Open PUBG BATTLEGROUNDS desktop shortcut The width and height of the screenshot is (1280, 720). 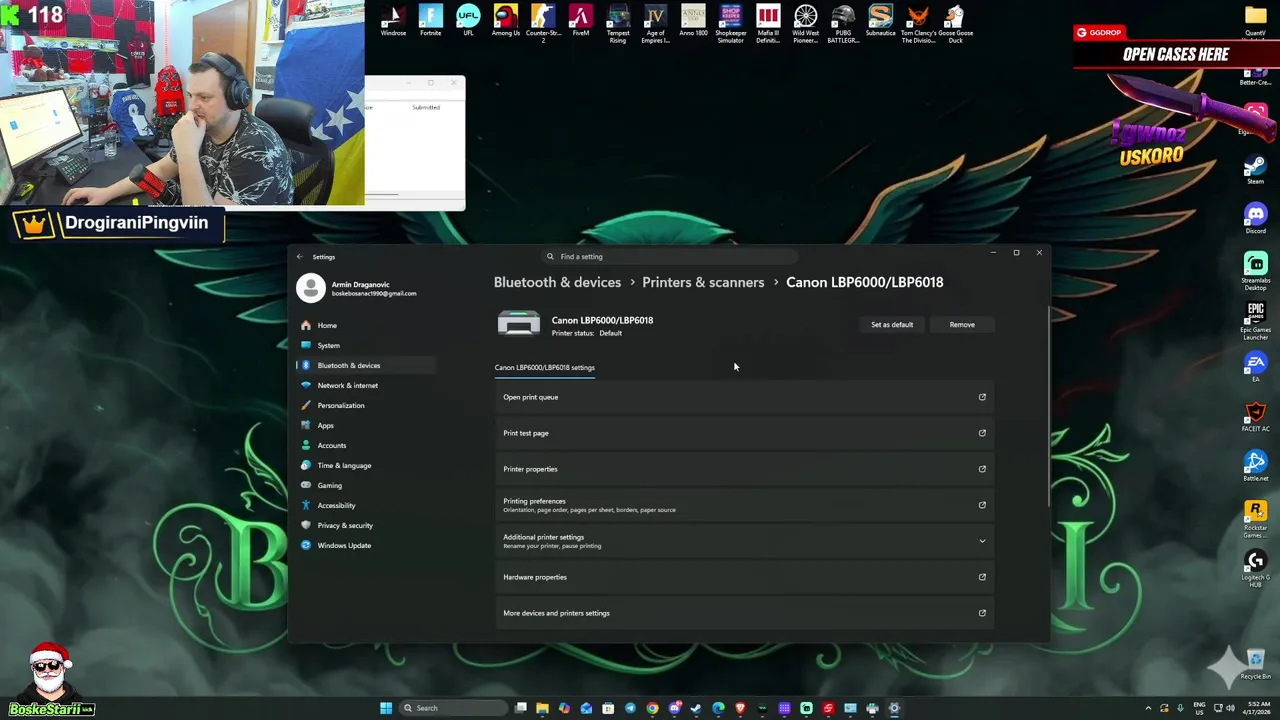[x=843, y=24]
